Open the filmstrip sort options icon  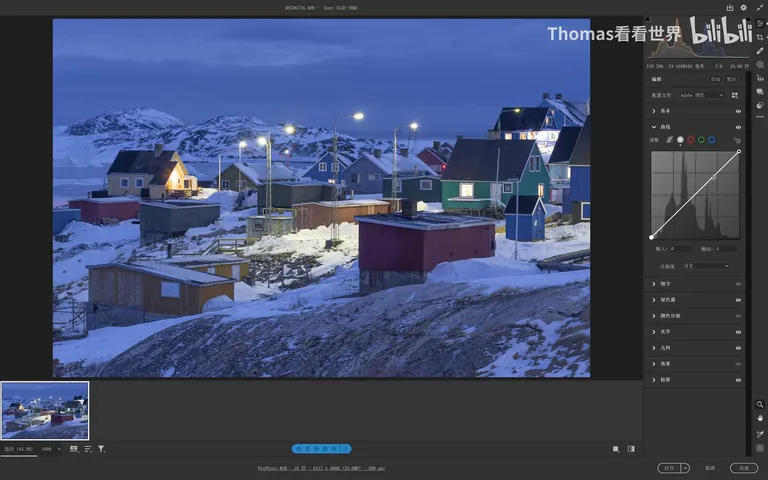(88, 449)
